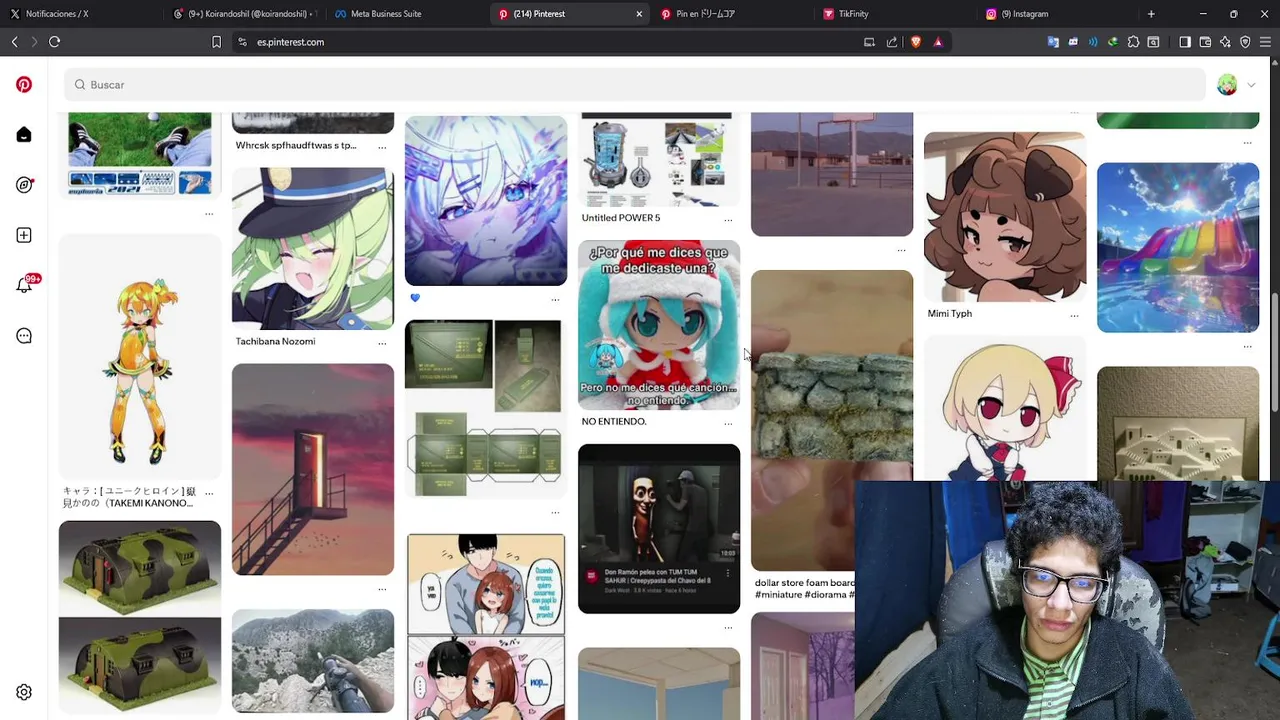
Task: Open notifications bell with 99+ badge
Action: pyautogui.click(x=24, y=285)
